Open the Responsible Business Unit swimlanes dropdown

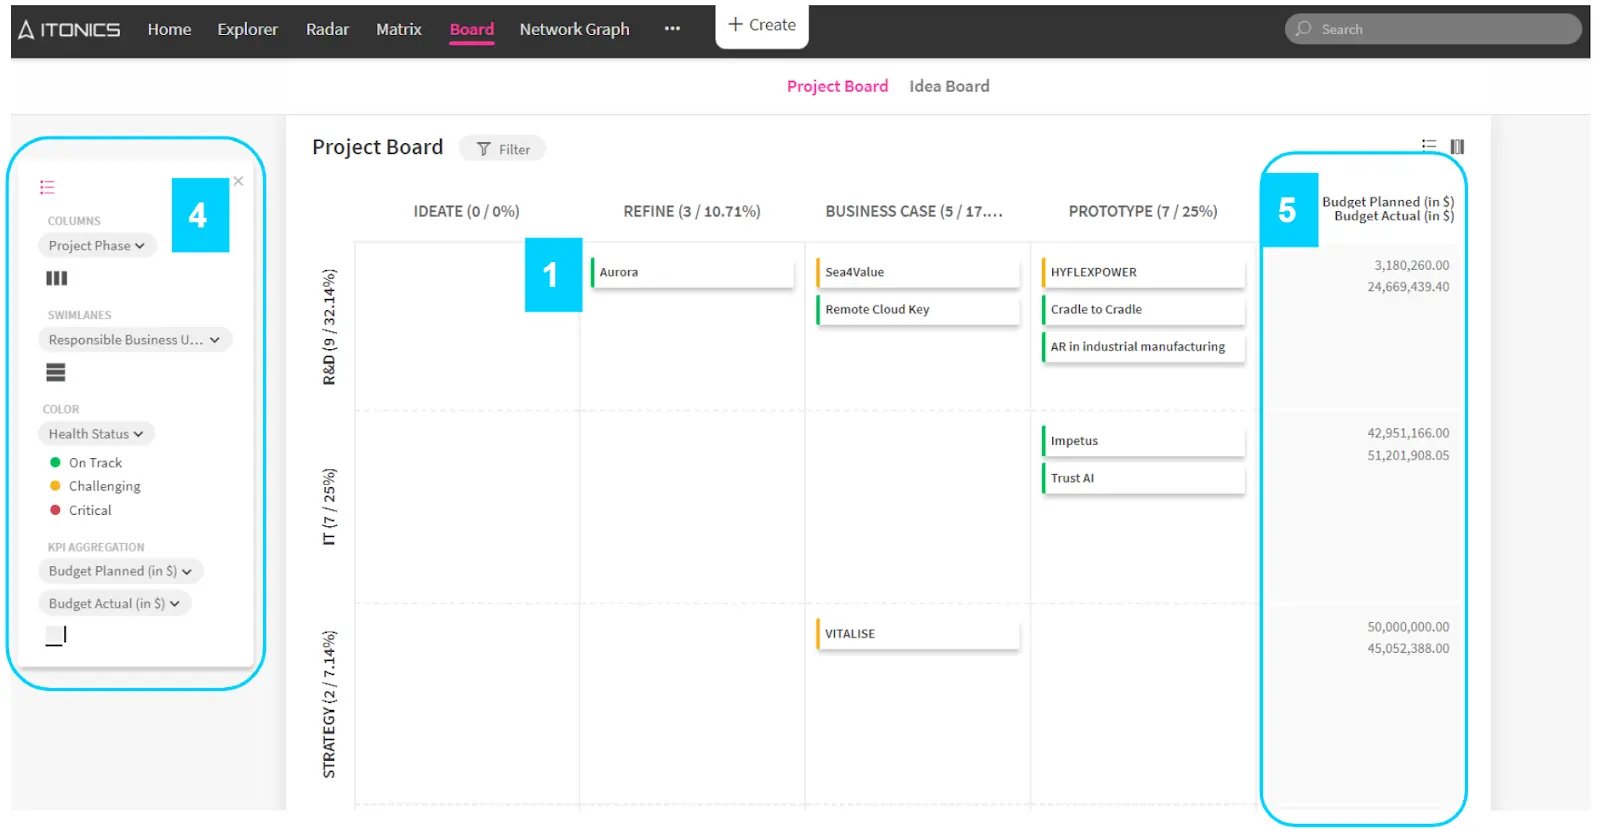(x=135, y=340)
